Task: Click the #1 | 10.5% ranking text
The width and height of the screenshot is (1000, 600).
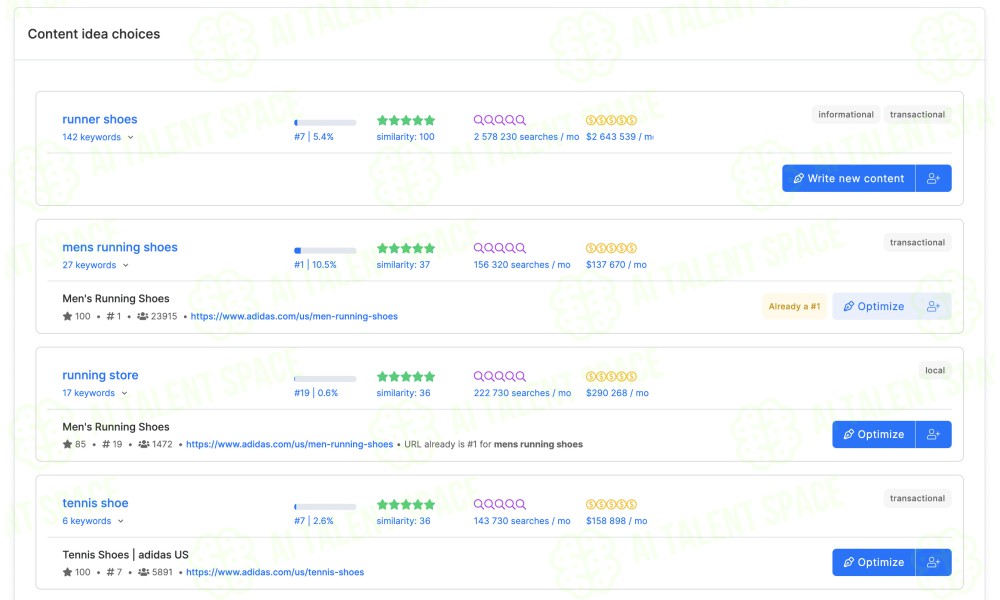Action: pos(315,265)
